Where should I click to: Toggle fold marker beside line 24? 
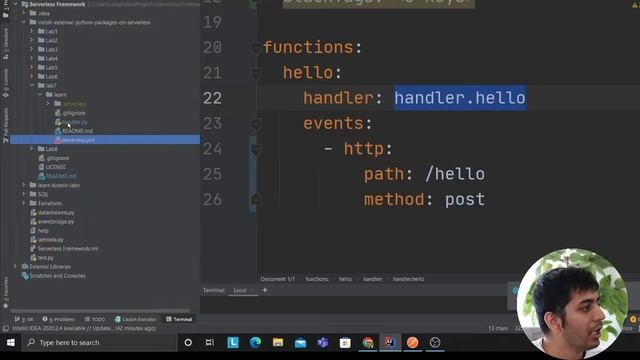[x=256, y=149]
